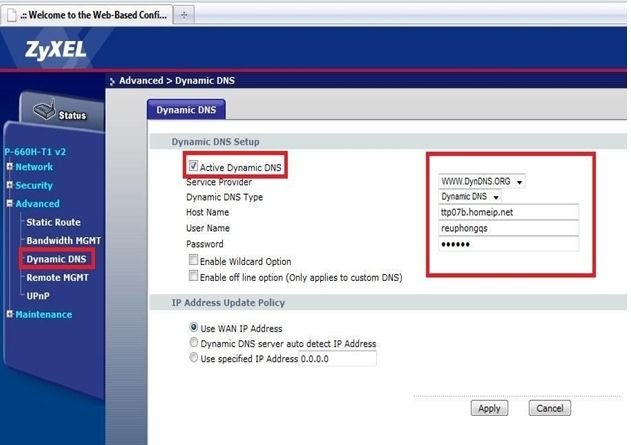Click the page icon on the browser tab
The width and height of the screenshot is (631, 445).
(12, 15)
